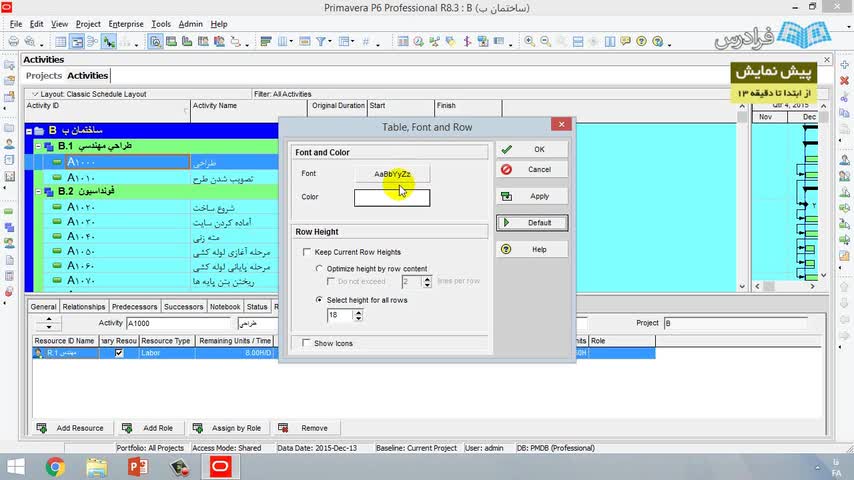Viewport: 854px width, 480px height.
Task: Toggle the Do not exceed checkbox
Action: (331, 281)
